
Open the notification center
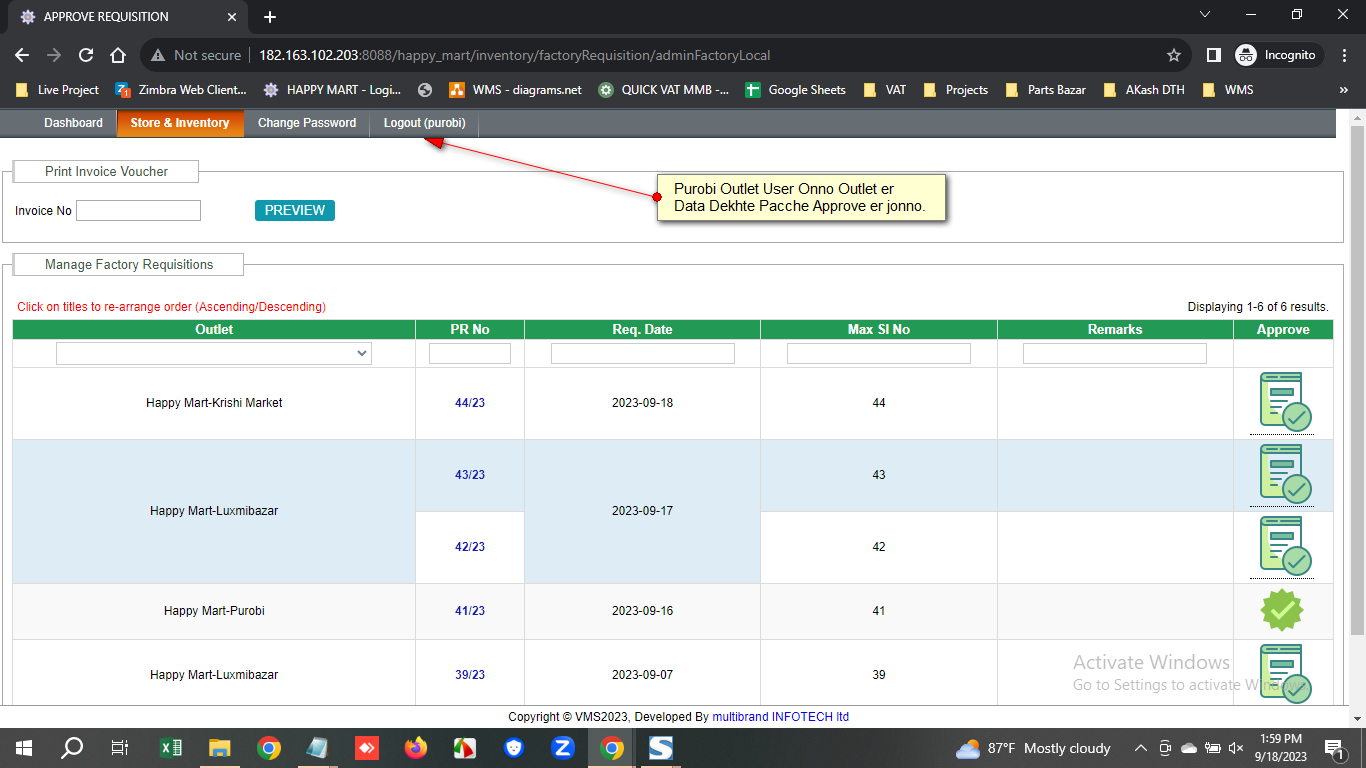(1334, 748)
